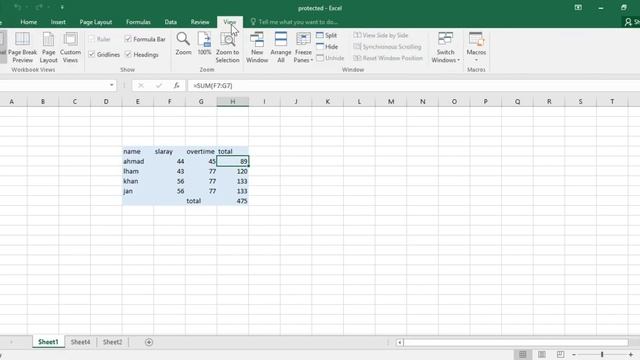Click the Tell me lightbulb icon

(253, 22)
